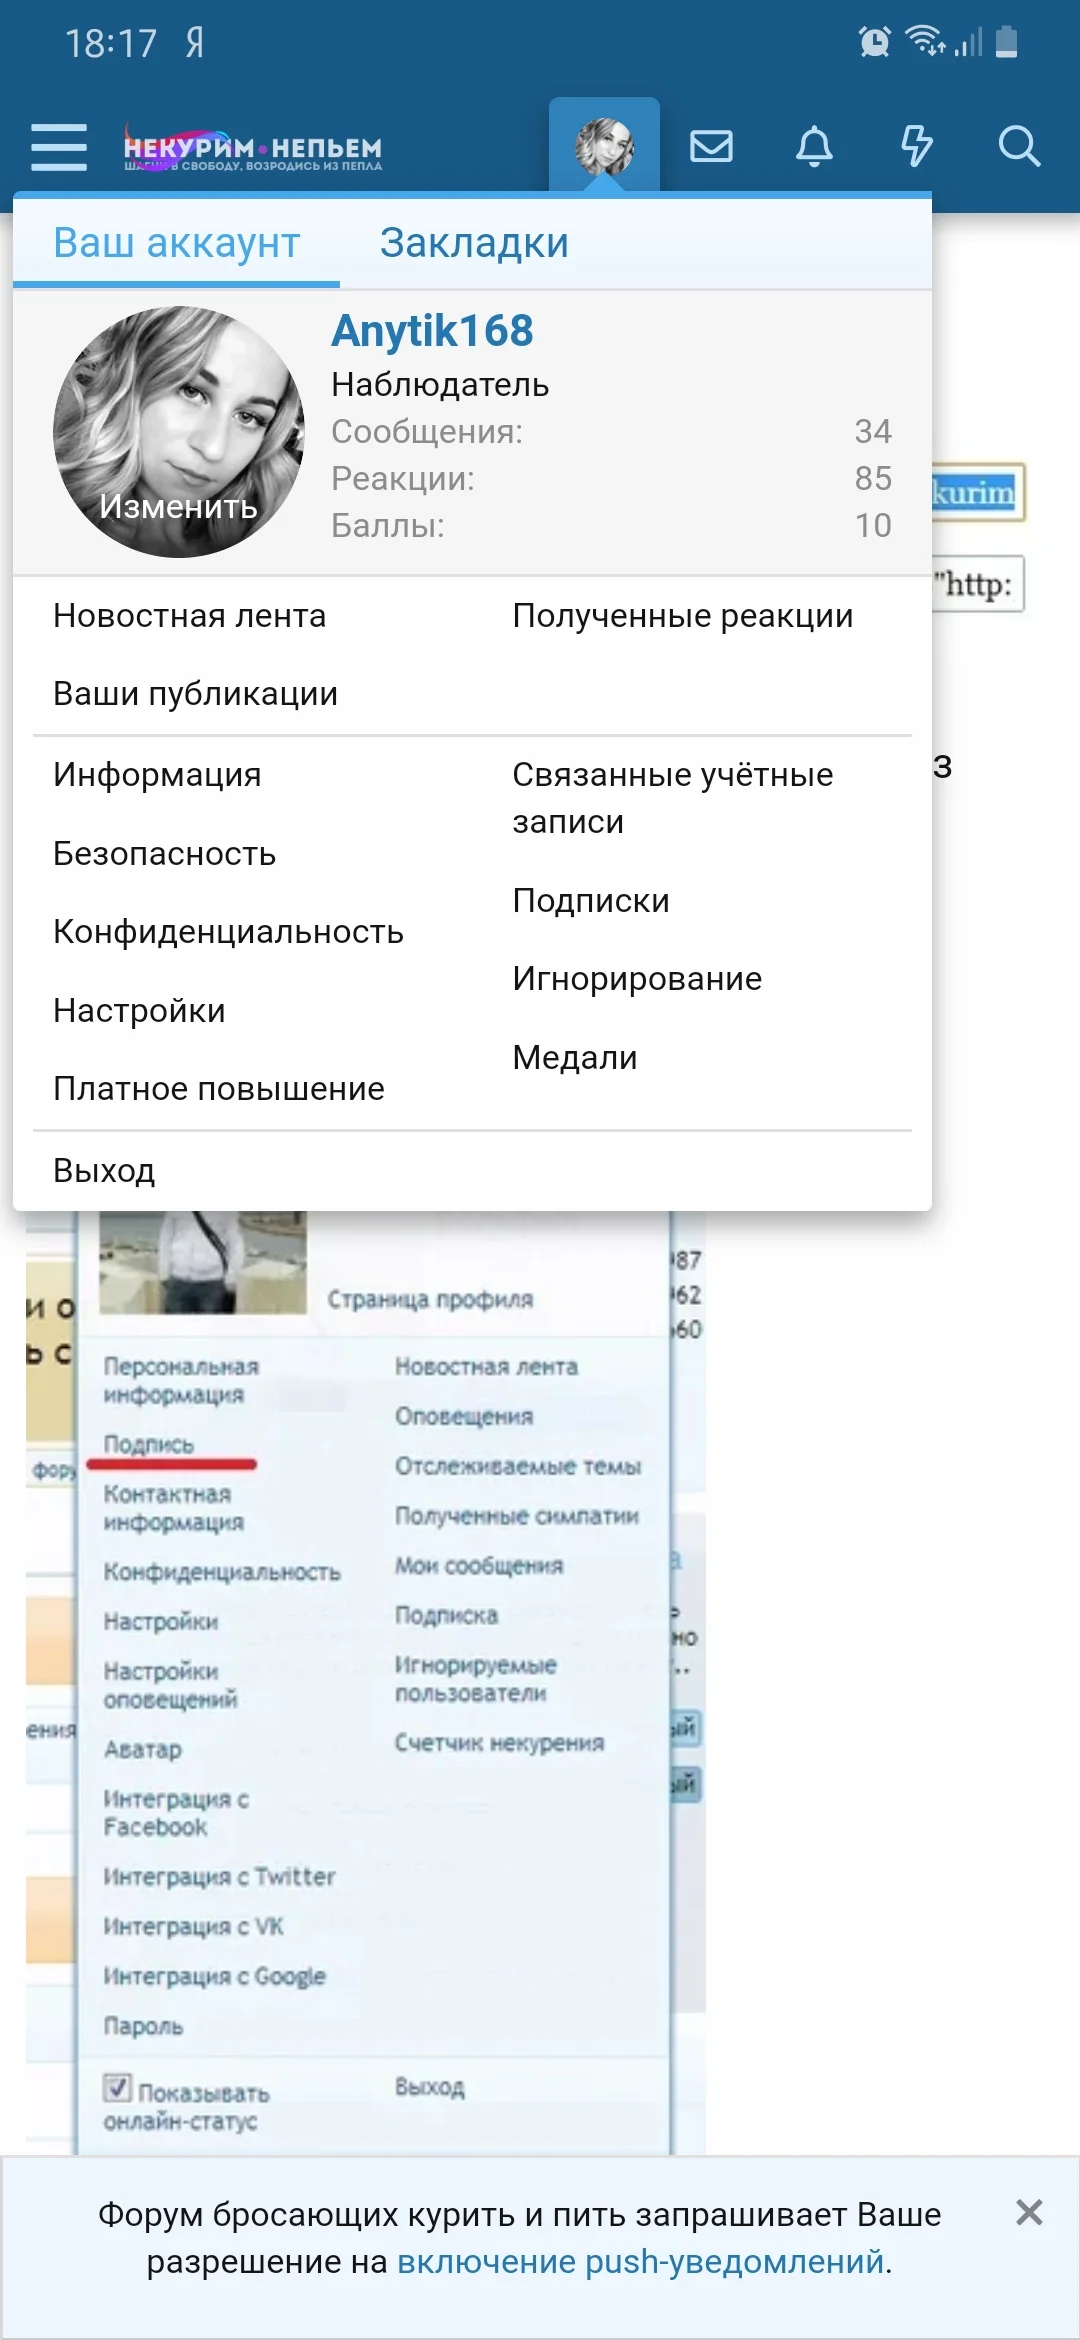Screen dimensions: 1080x2340
Task: Tap the alarm clock status bar icon
Action: click(x=874, y=42)
